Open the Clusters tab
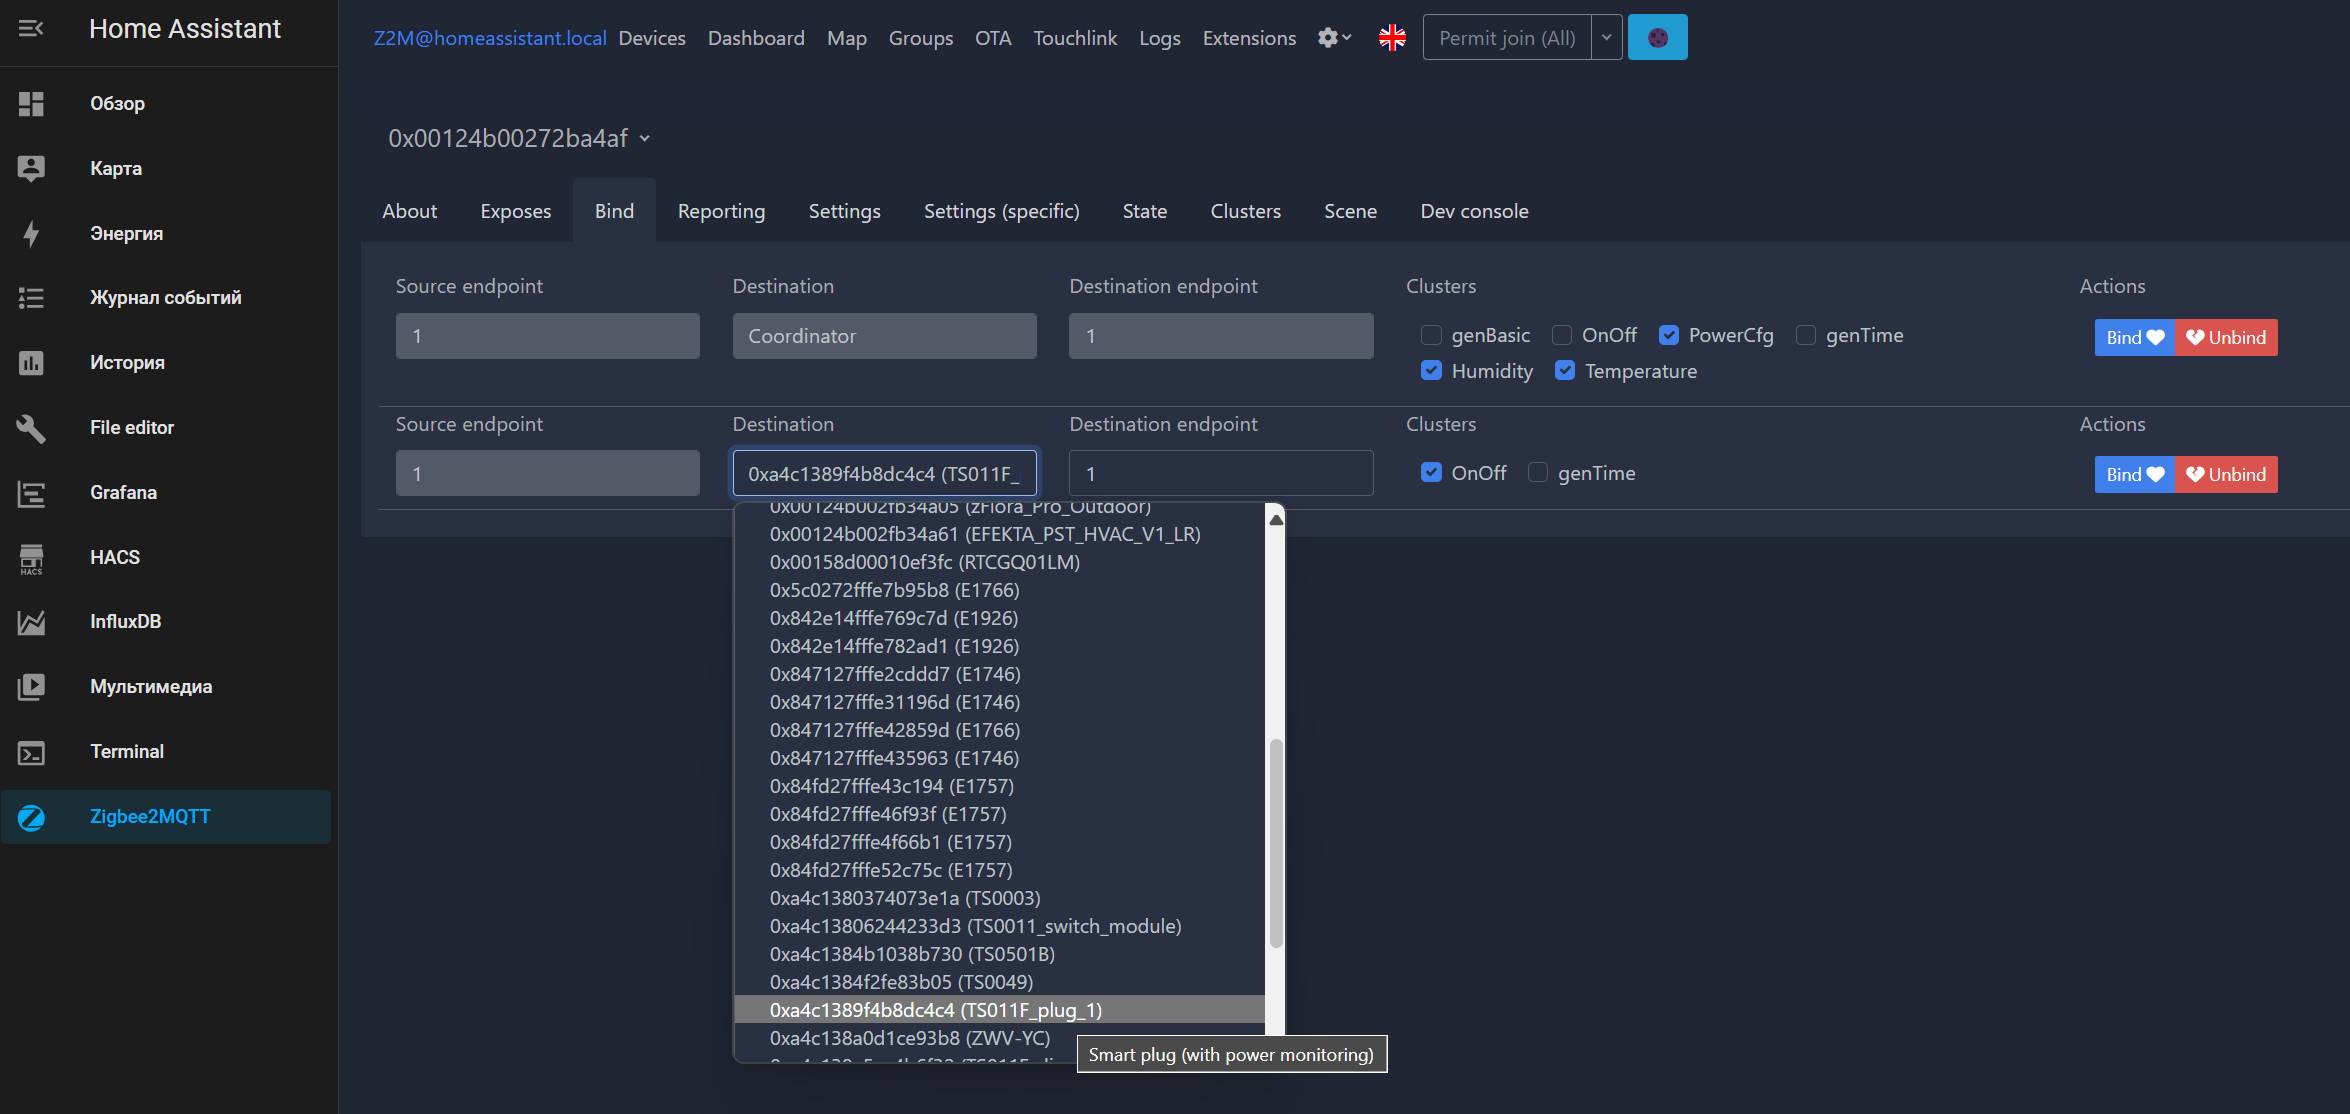 (1245, 211)
